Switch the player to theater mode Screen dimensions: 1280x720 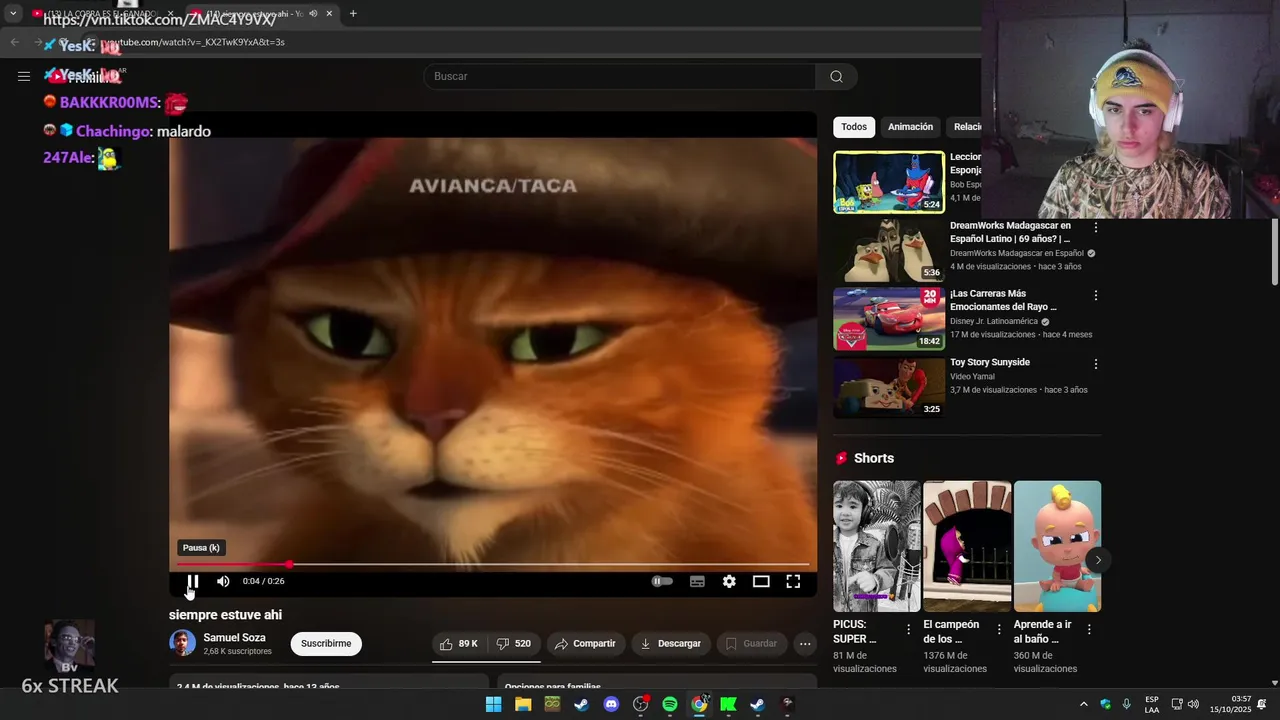(x=761, y=581)
